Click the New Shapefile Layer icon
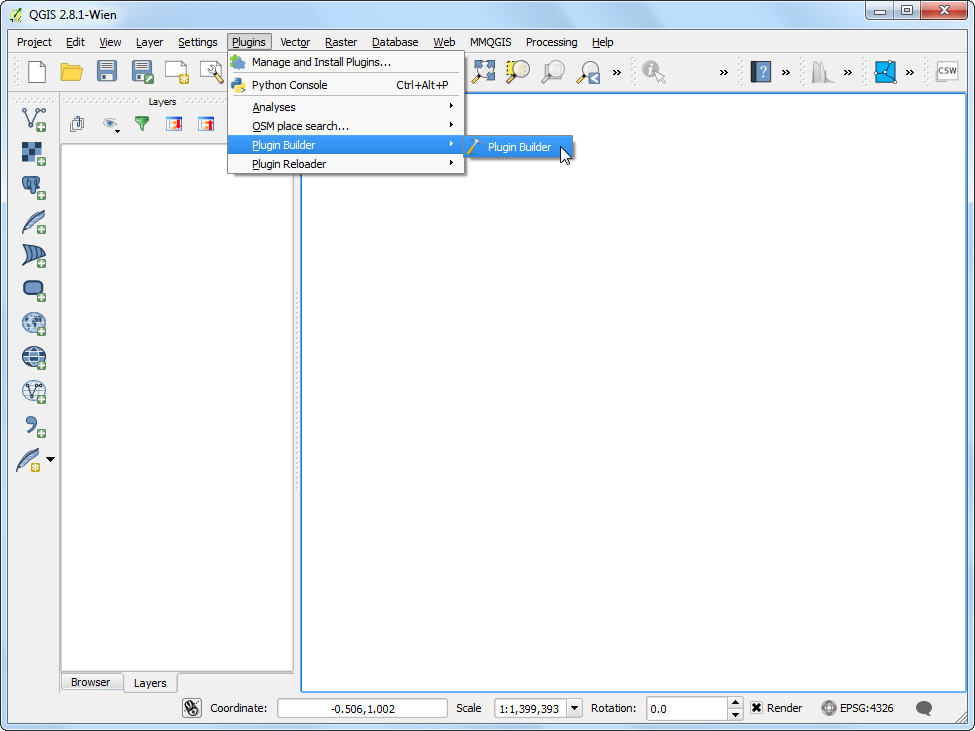The width and height of the screenshot is (975, 731). click(29, 460)
